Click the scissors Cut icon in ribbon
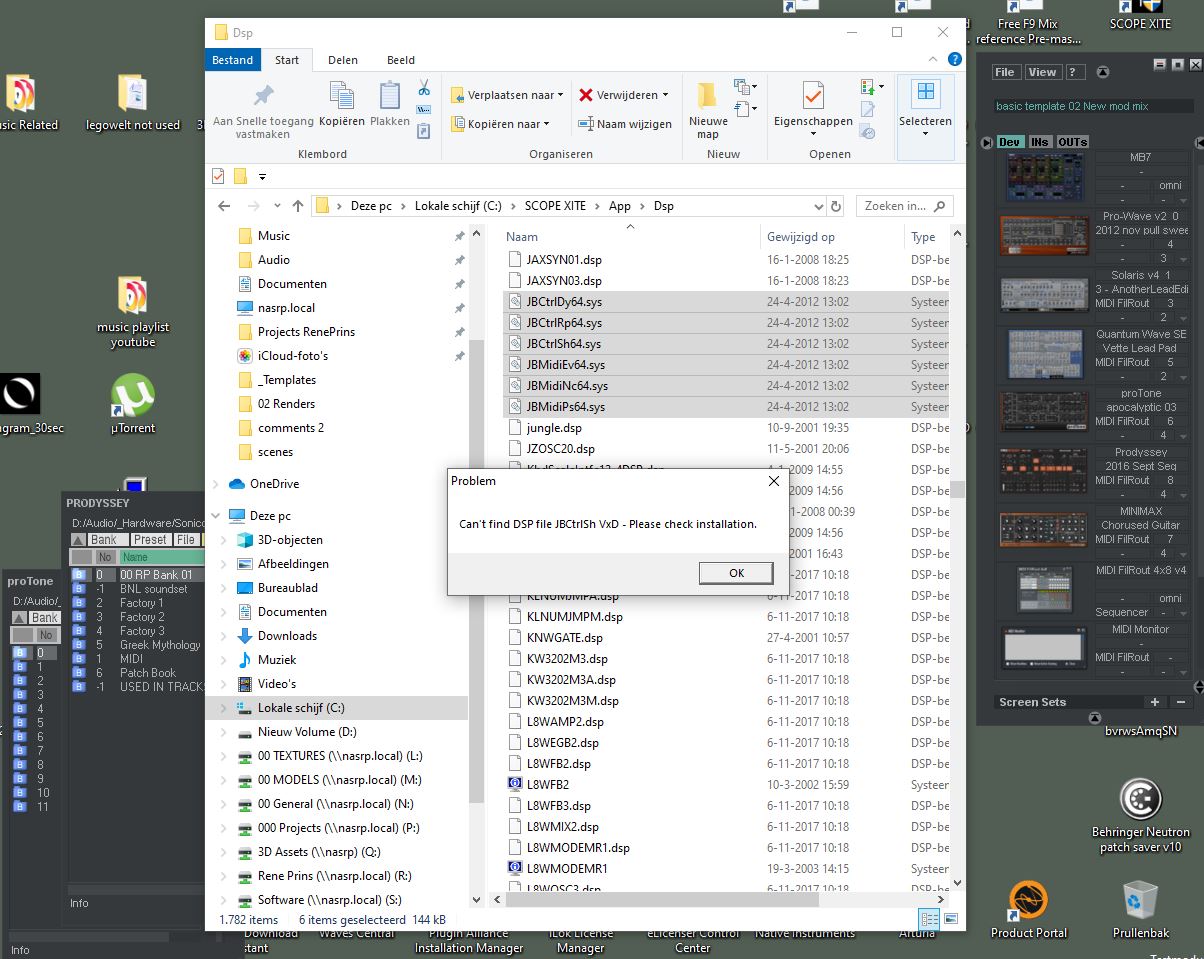1204x959 pixels. pyautogui.click(x=424, y=88)
